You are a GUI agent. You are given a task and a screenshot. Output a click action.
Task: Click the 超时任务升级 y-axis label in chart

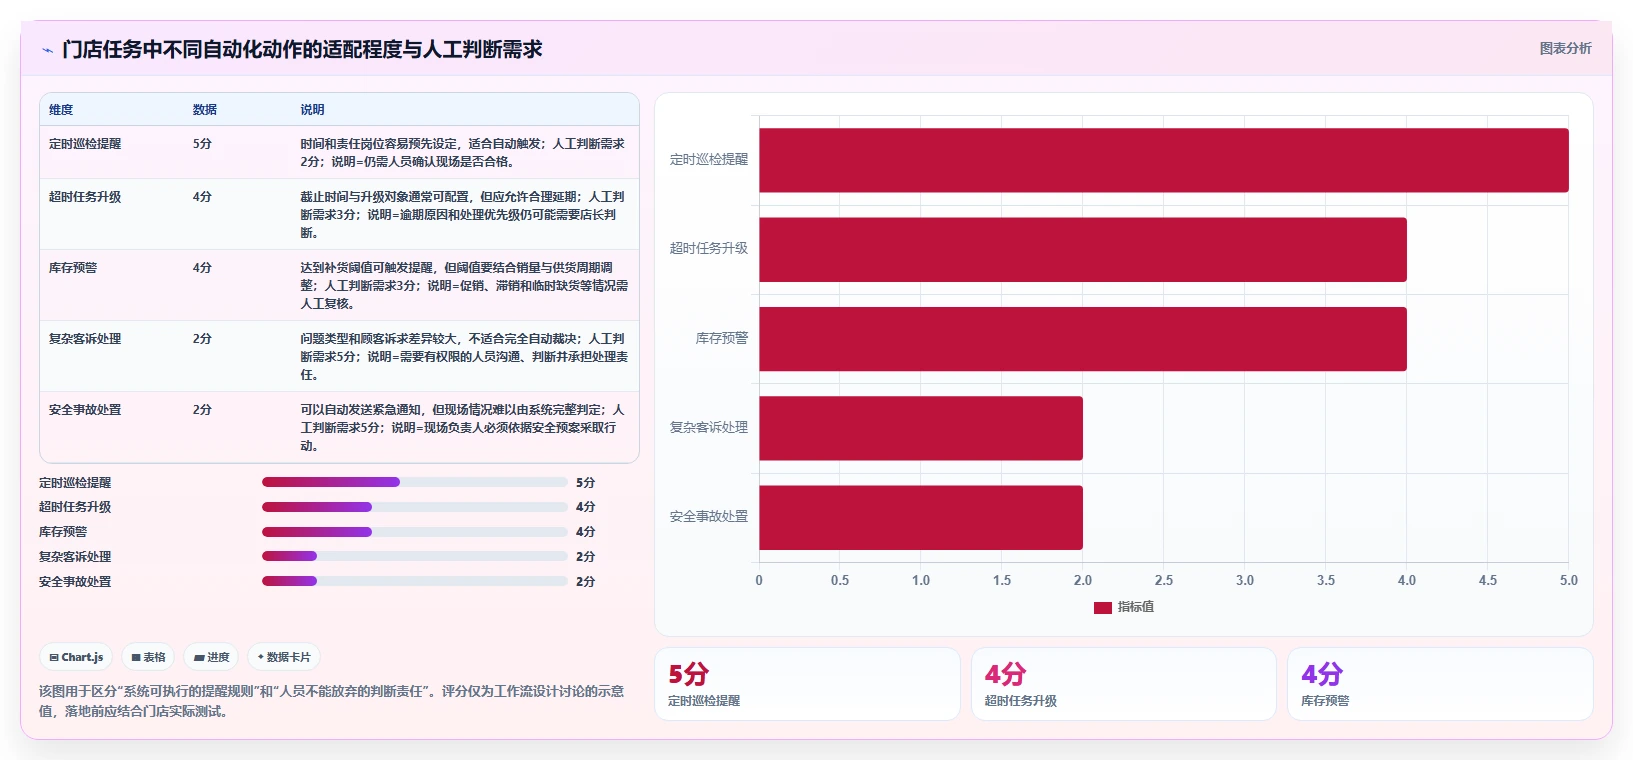709,249
